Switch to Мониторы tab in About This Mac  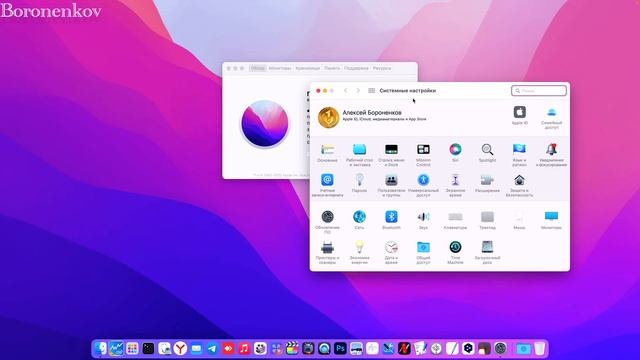pyautogui.click(x=280, y=68)
